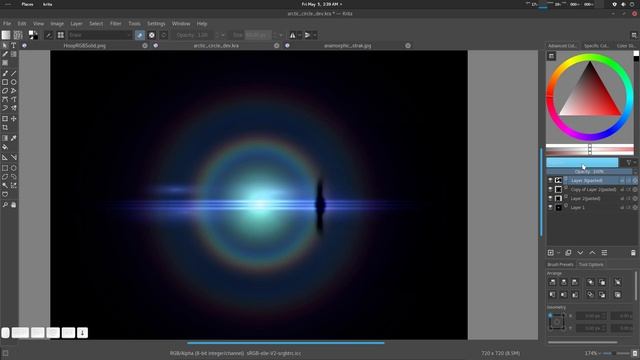
Task: Switch to the HoopRGBSolid.png document tab
Action: click(x=84, y=46)
